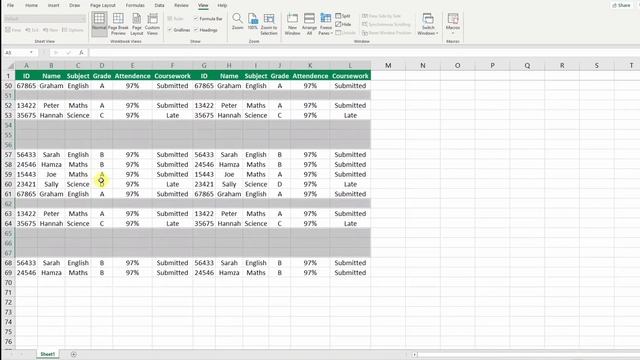Select column M header

tap(388, 65)
